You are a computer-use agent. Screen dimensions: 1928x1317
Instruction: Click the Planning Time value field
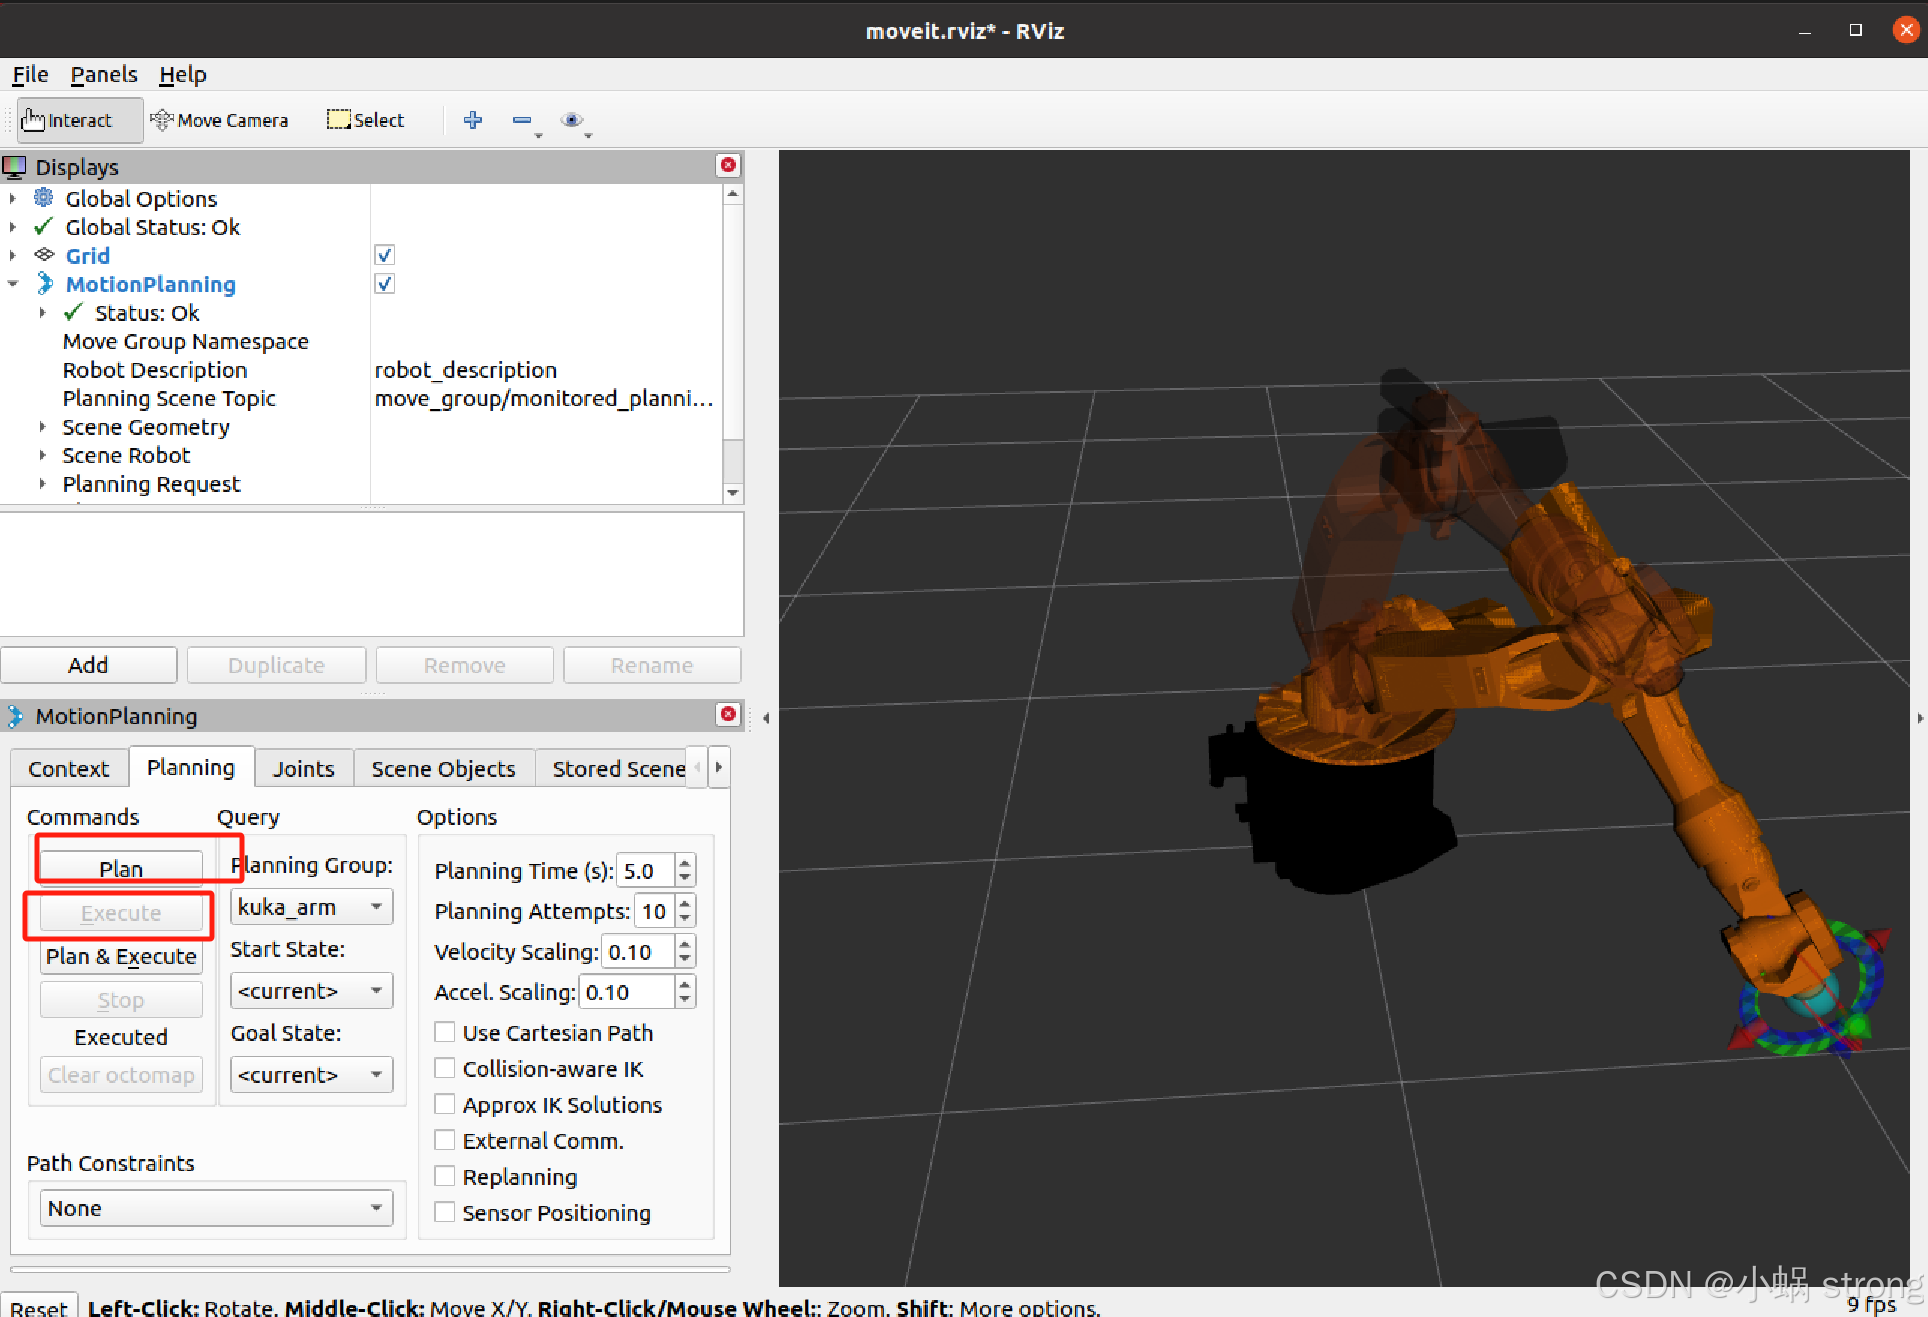(x=645, y=871)
